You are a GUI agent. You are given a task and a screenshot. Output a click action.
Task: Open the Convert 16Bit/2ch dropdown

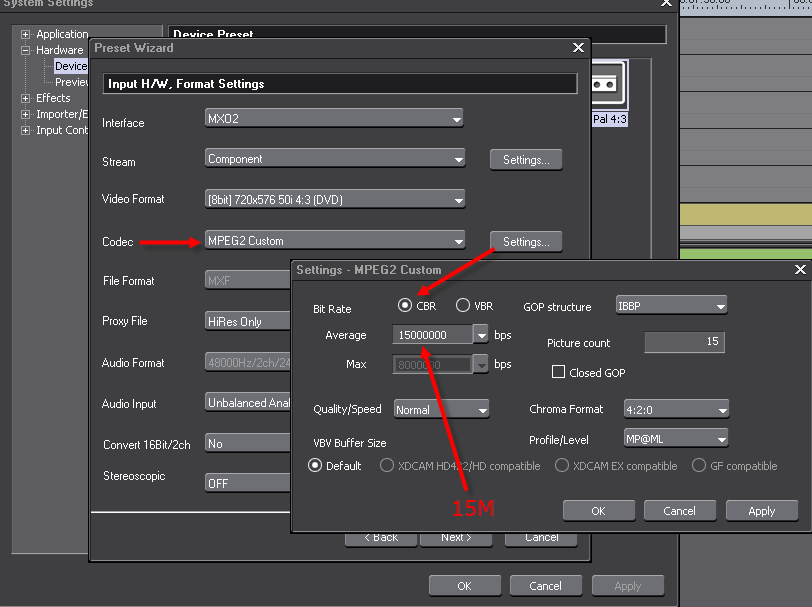[x=248, y=443]
